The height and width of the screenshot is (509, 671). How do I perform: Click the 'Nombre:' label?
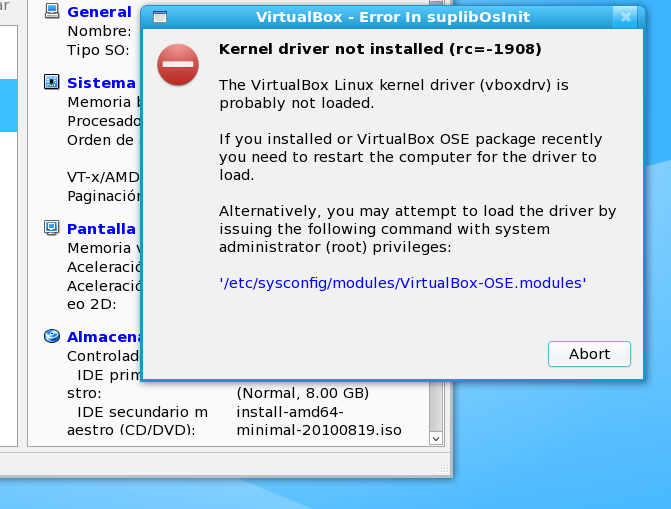point(99,31)
